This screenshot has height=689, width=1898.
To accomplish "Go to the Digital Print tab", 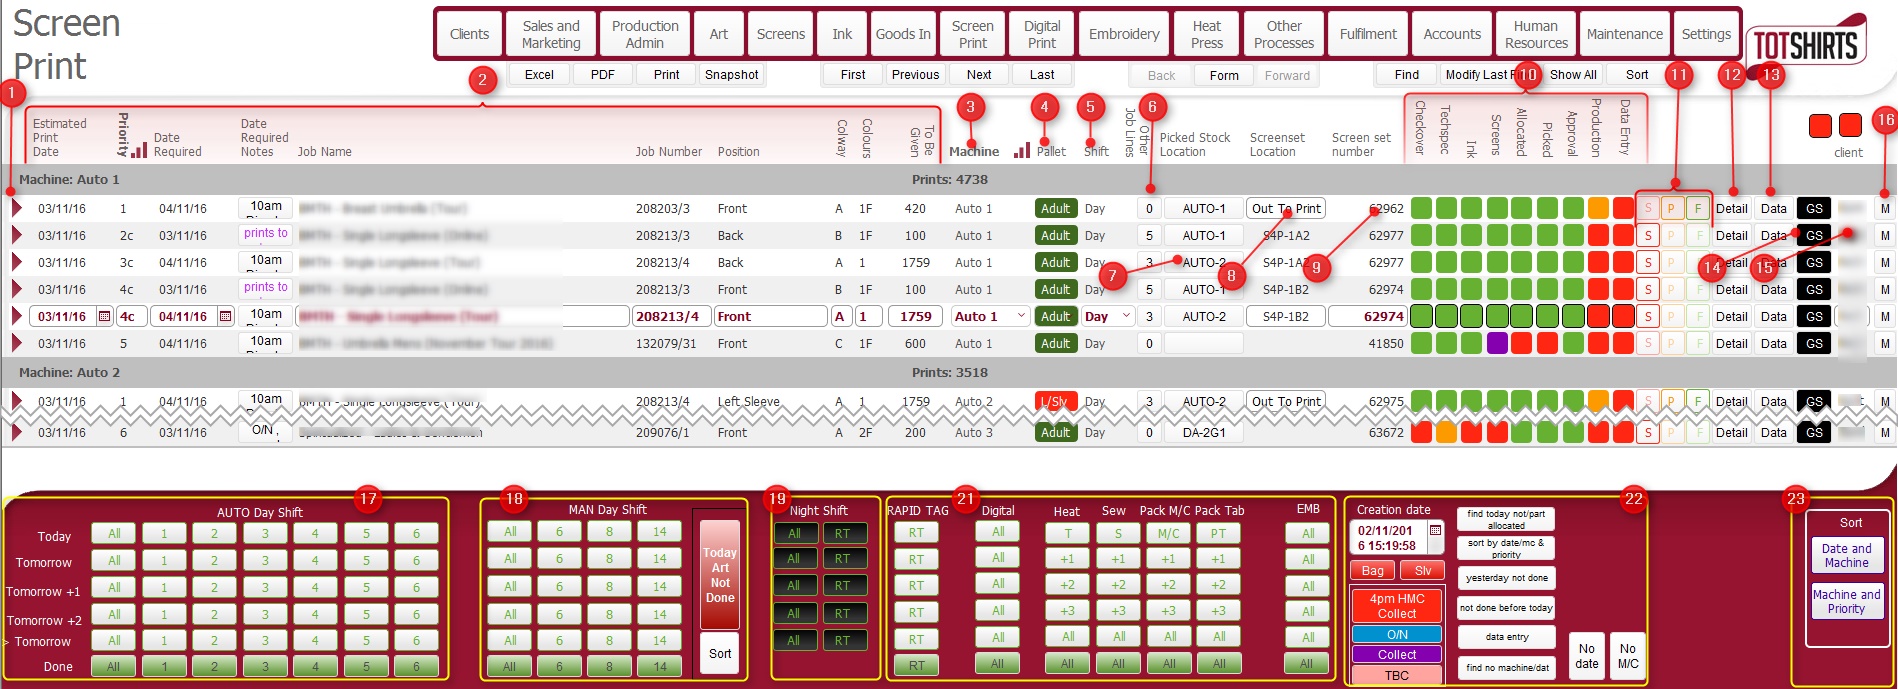I will coord(1041,34).
